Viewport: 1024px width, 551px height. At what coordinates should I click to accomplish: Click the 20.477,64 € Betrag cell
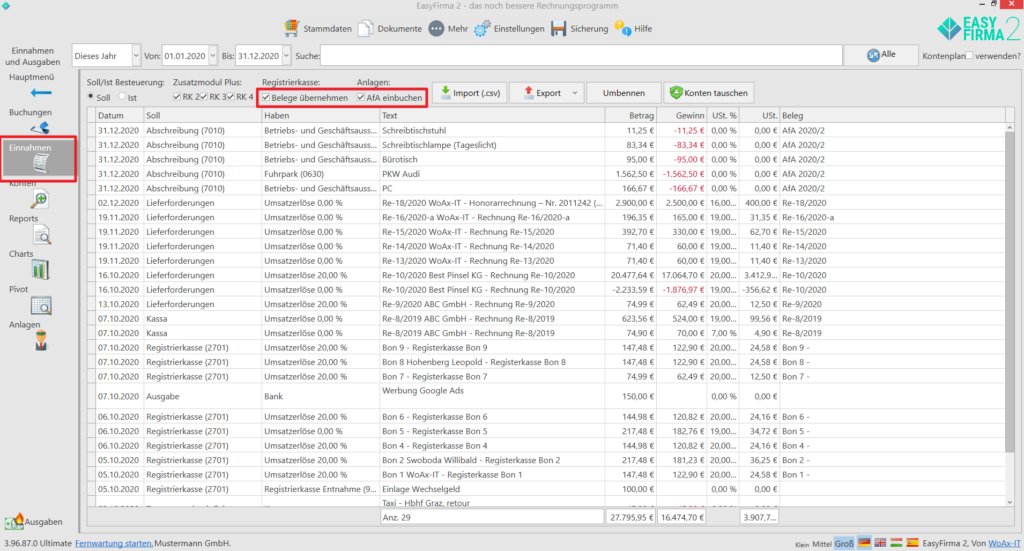point(632,275)
